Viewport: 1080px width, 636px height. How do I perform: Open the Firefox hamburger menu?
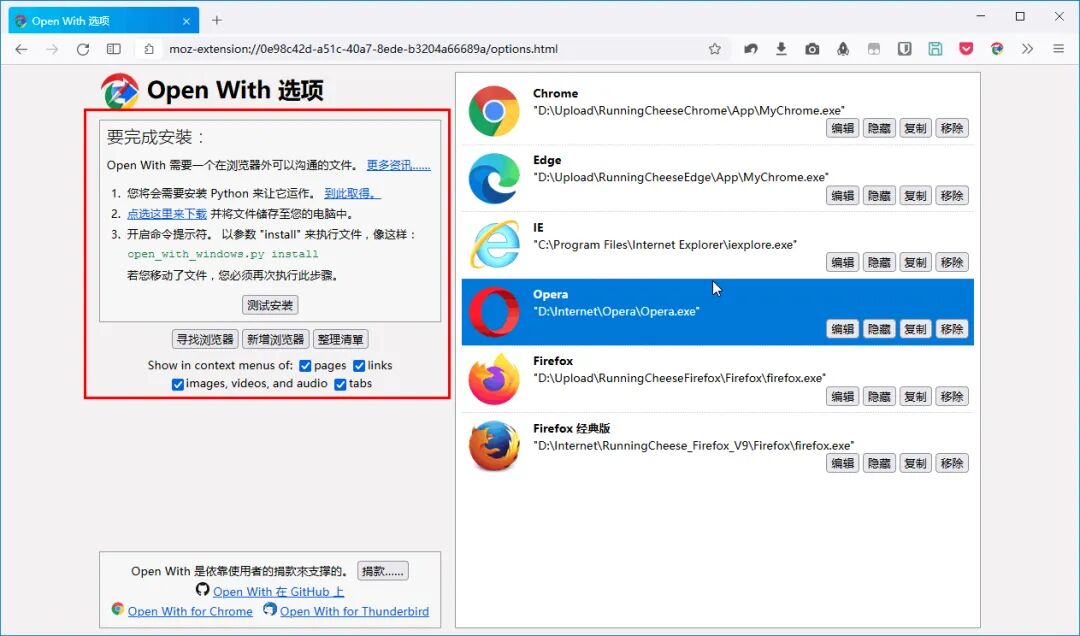pos(1059,49)
